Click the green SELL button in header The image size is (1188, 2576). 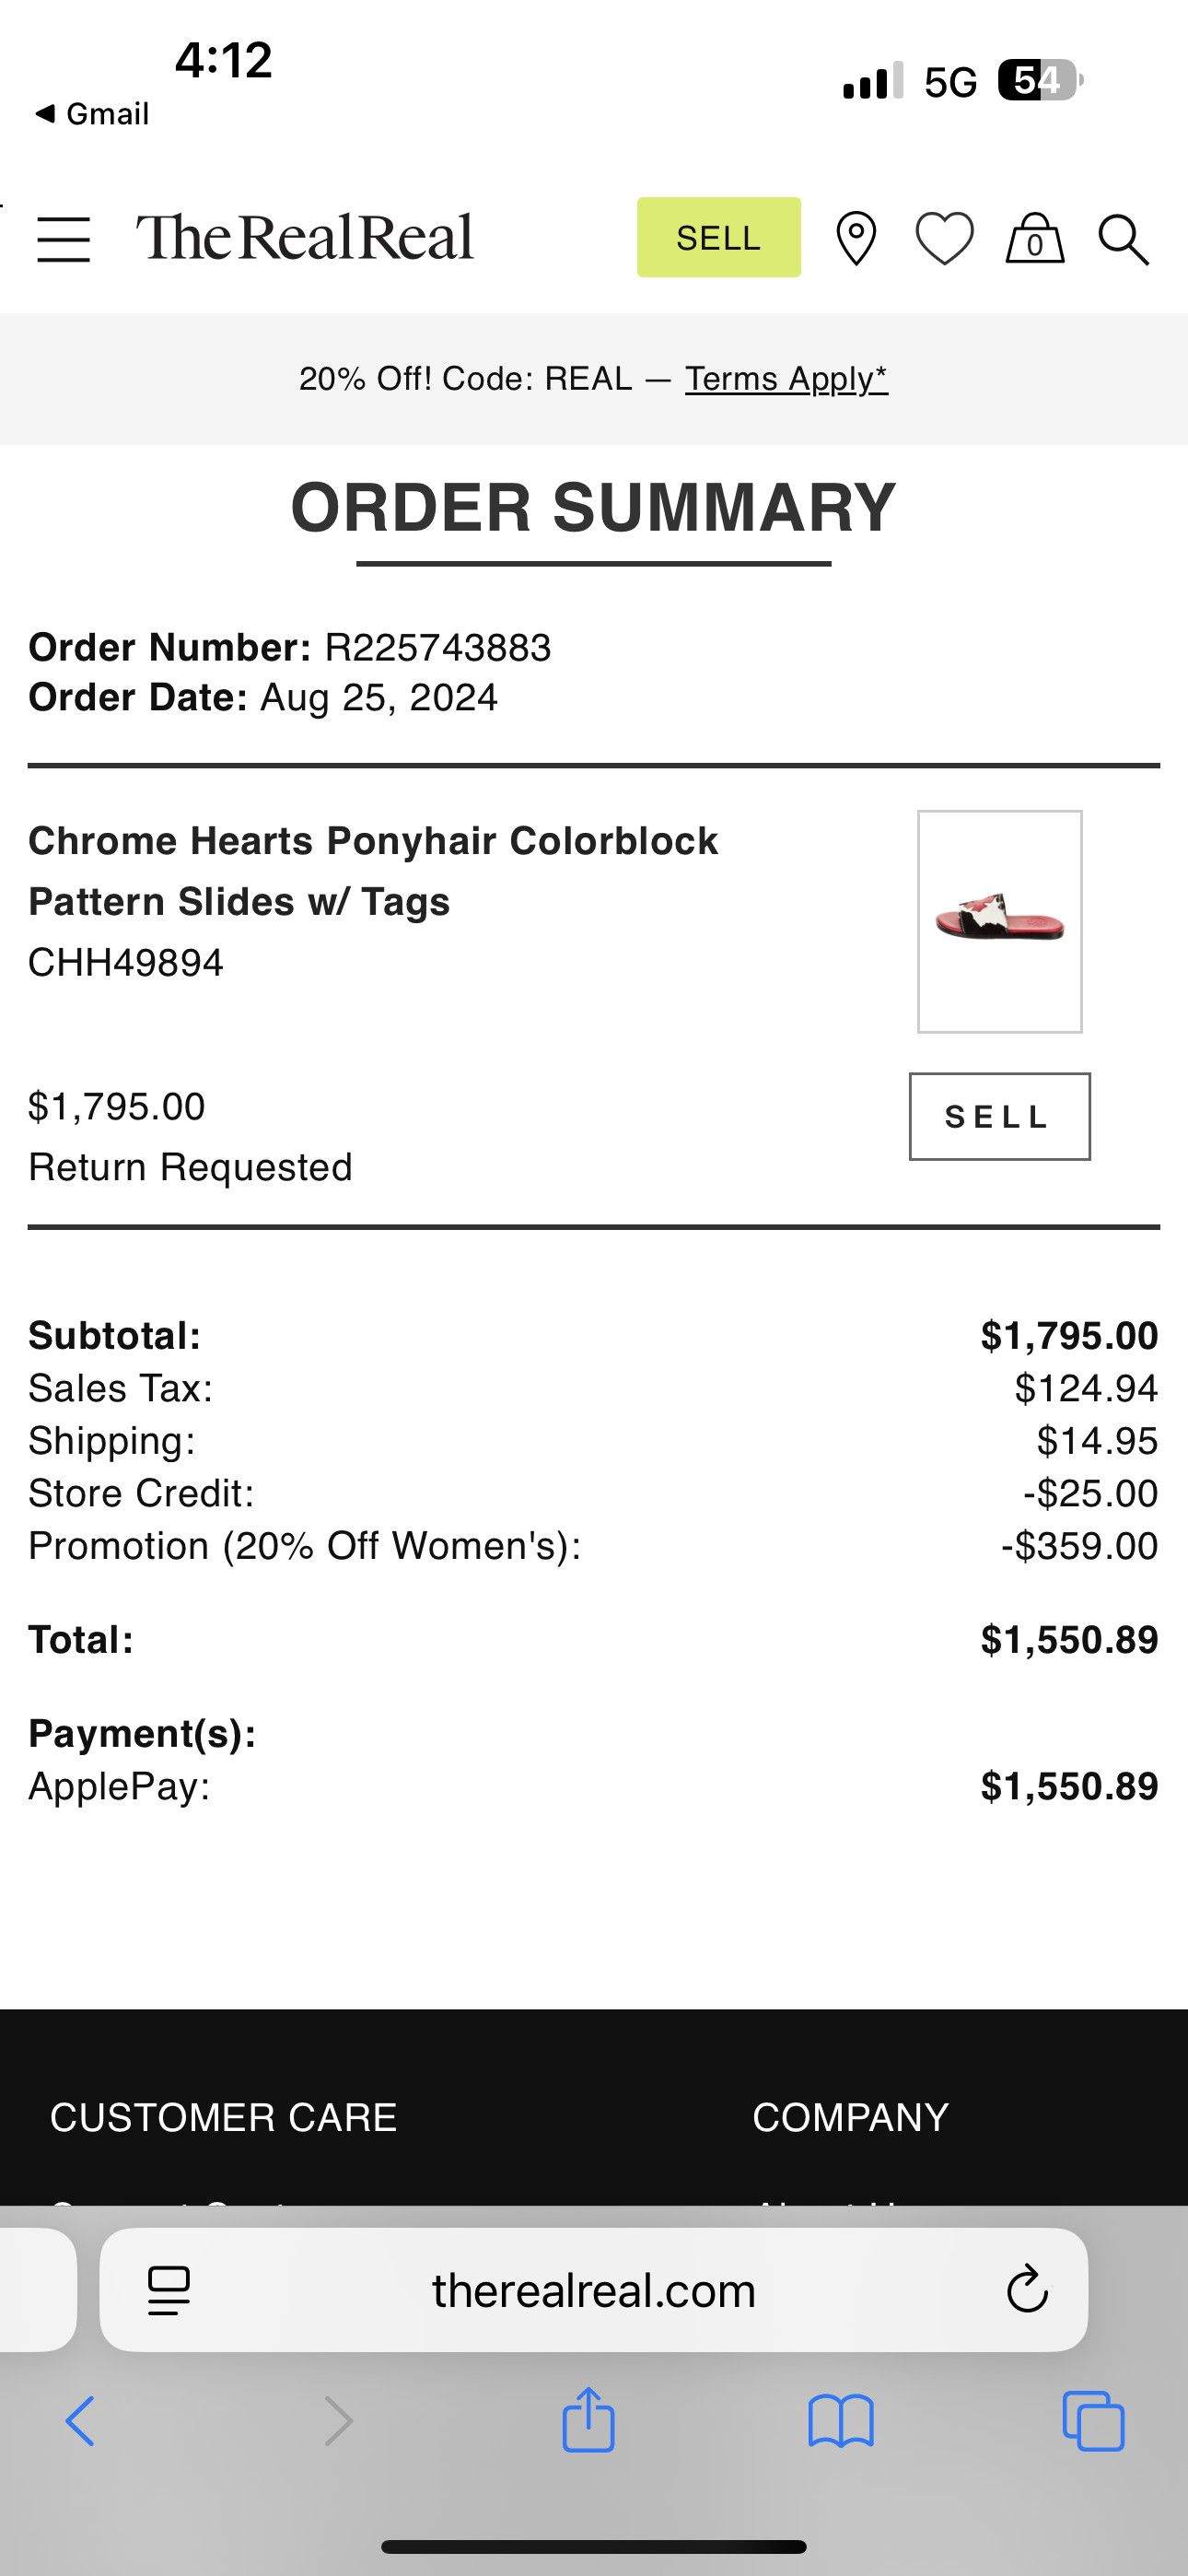(719, 237)
